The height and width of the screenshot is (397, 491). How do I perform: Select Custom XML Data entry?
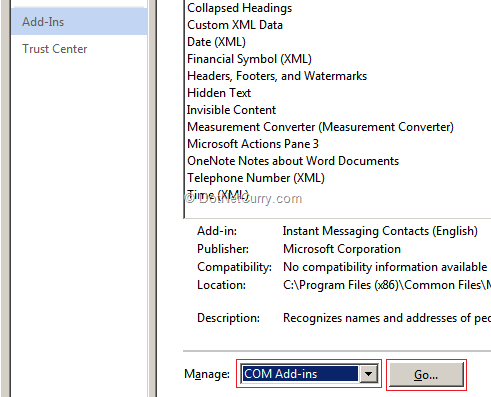click(x=235, y=25)
